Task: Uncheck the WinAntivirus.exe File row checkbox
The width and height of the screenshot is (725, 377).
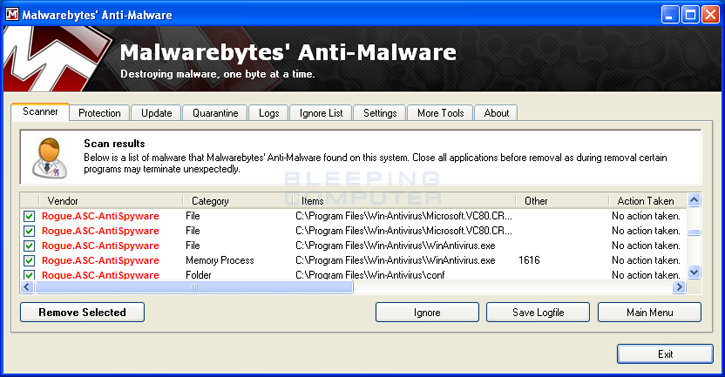Action: coord(29,246)
